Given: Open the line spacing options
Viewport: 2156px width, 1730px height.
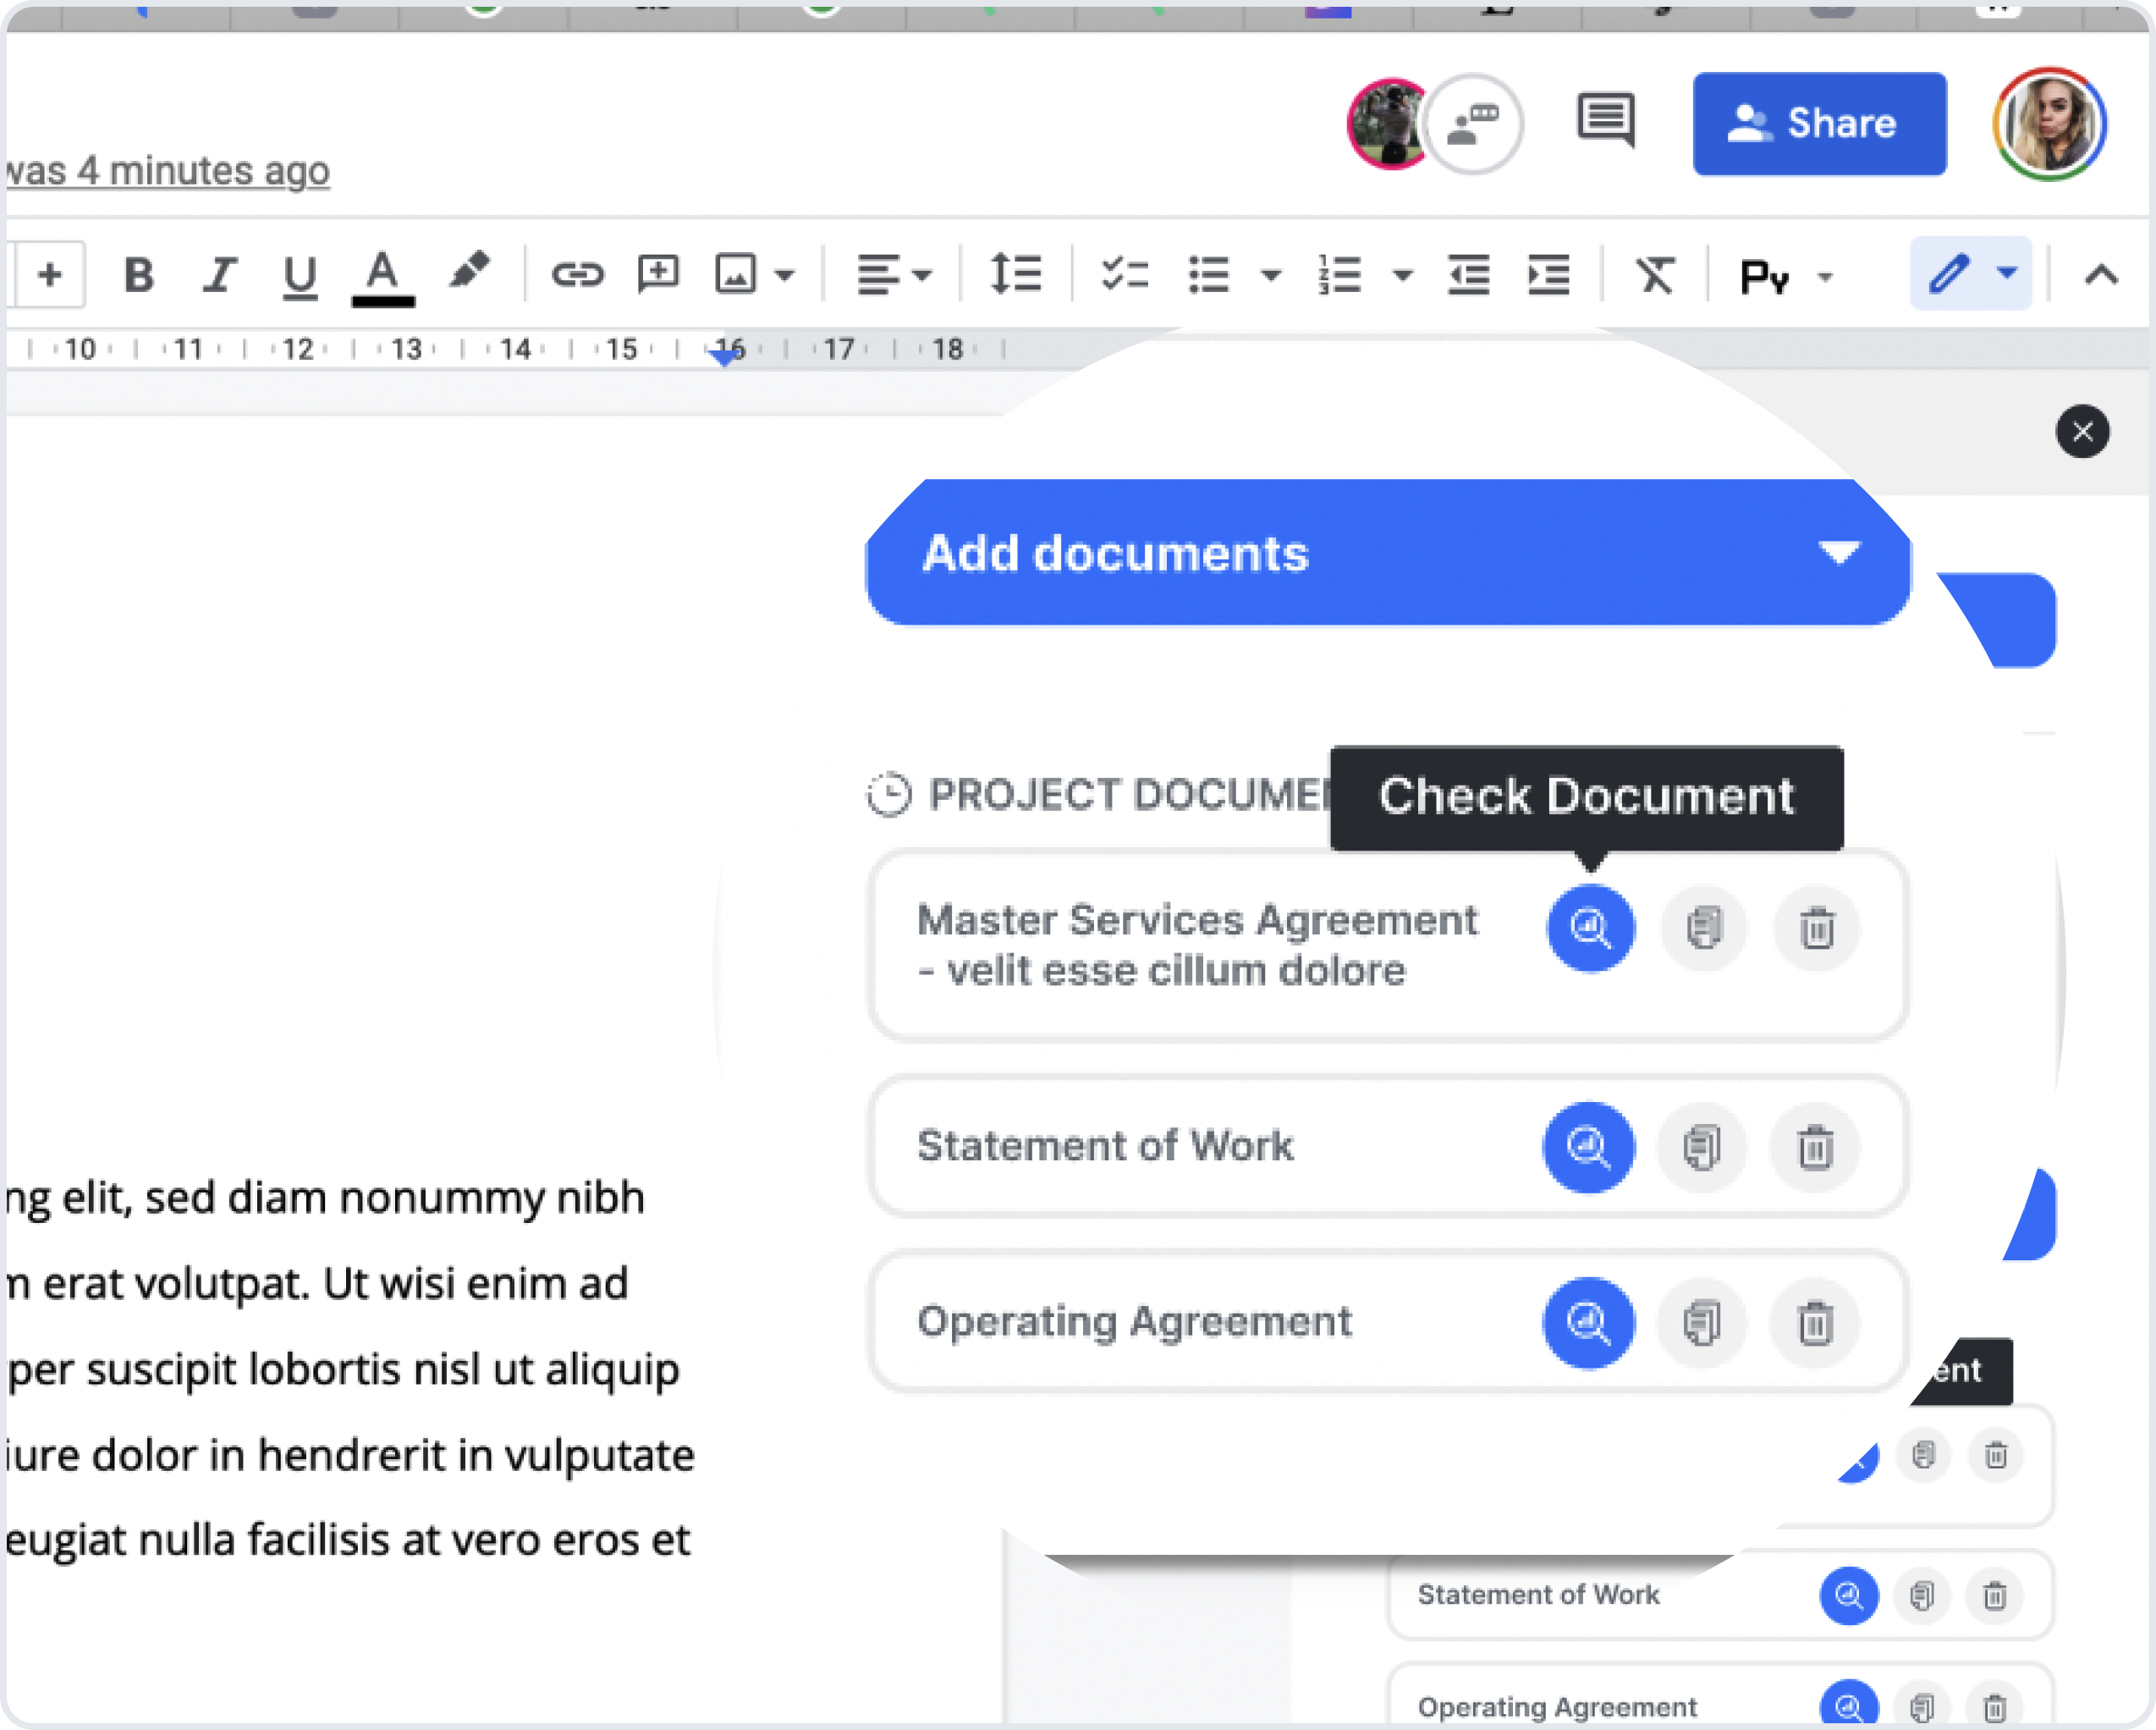Looking at the screenshot, I should pyautogui.click(x=1015, y=274).
